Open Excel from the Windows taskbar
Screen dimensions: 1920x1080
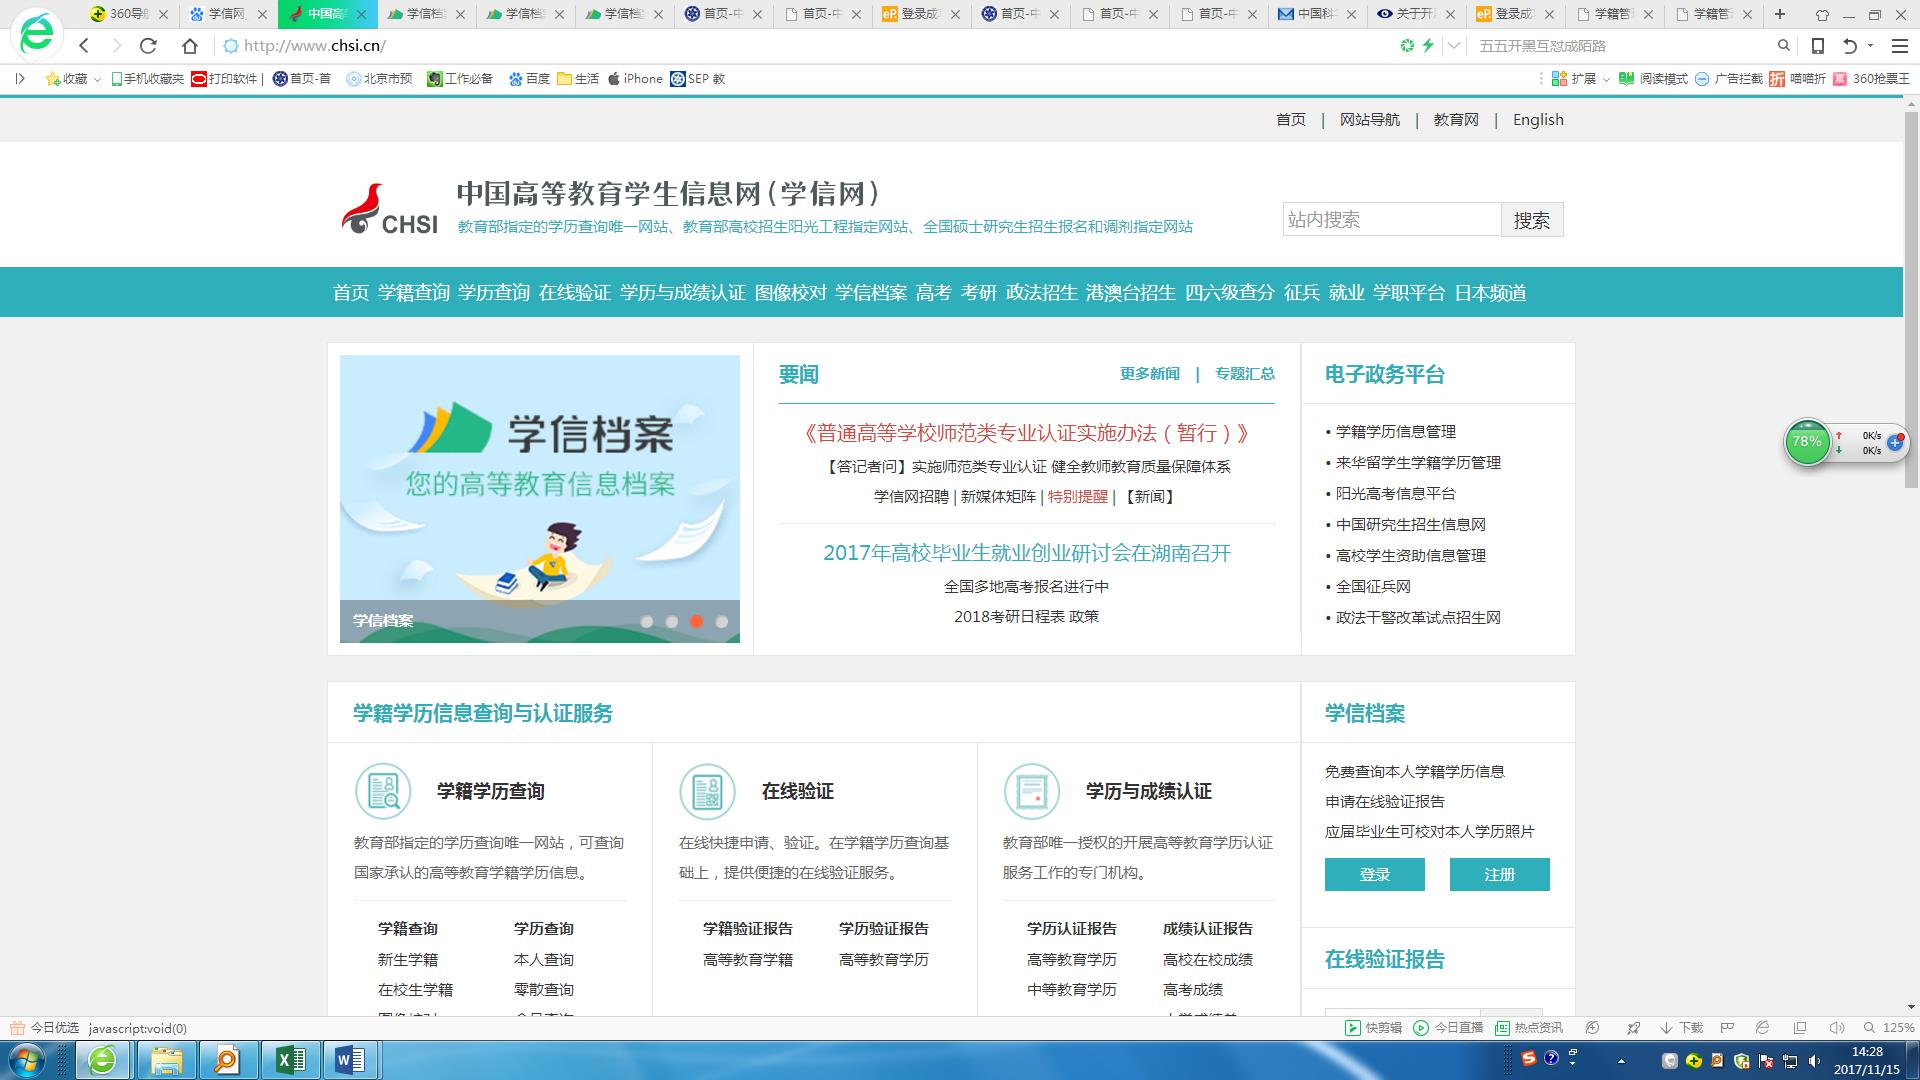[x=290, y=1059]
